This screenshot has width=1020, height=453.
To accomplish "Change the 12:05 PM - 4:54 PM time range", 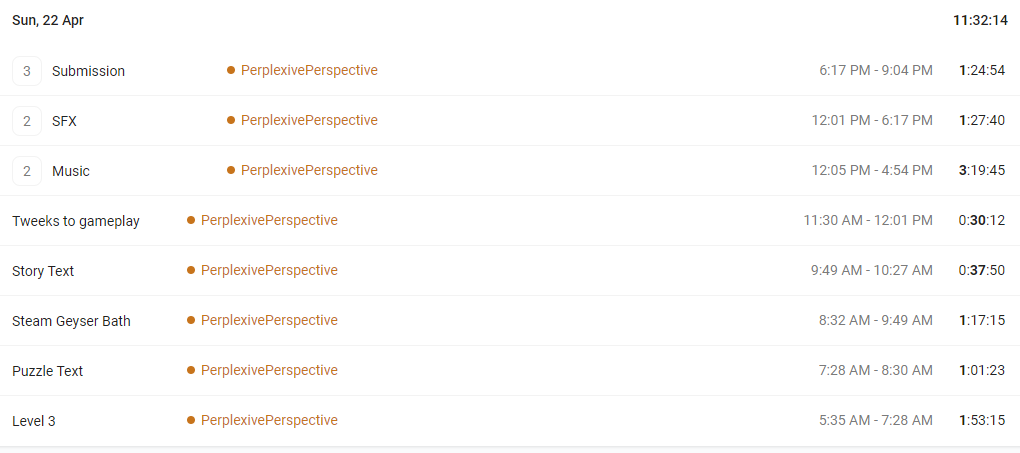I will pyautogui.click(x=872, y=171).
